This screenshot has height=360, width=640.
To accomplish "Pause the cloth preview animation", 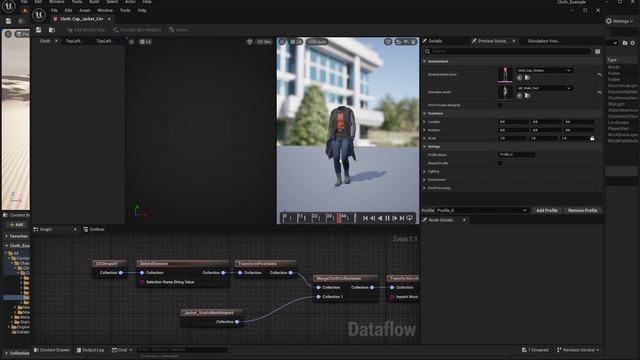I will click(x=387, y=218).
